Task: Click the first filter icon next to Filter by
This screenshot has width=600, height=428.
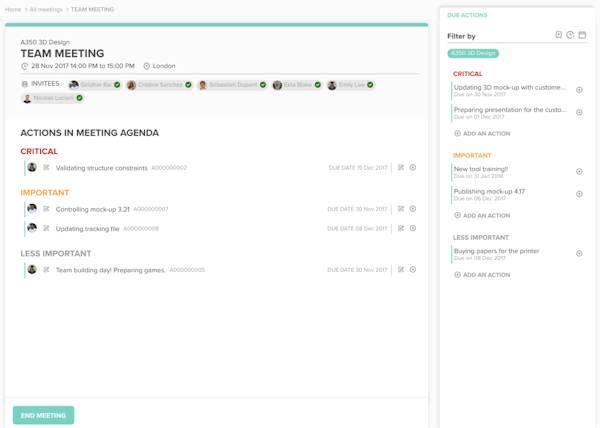Action: point(559,35)
